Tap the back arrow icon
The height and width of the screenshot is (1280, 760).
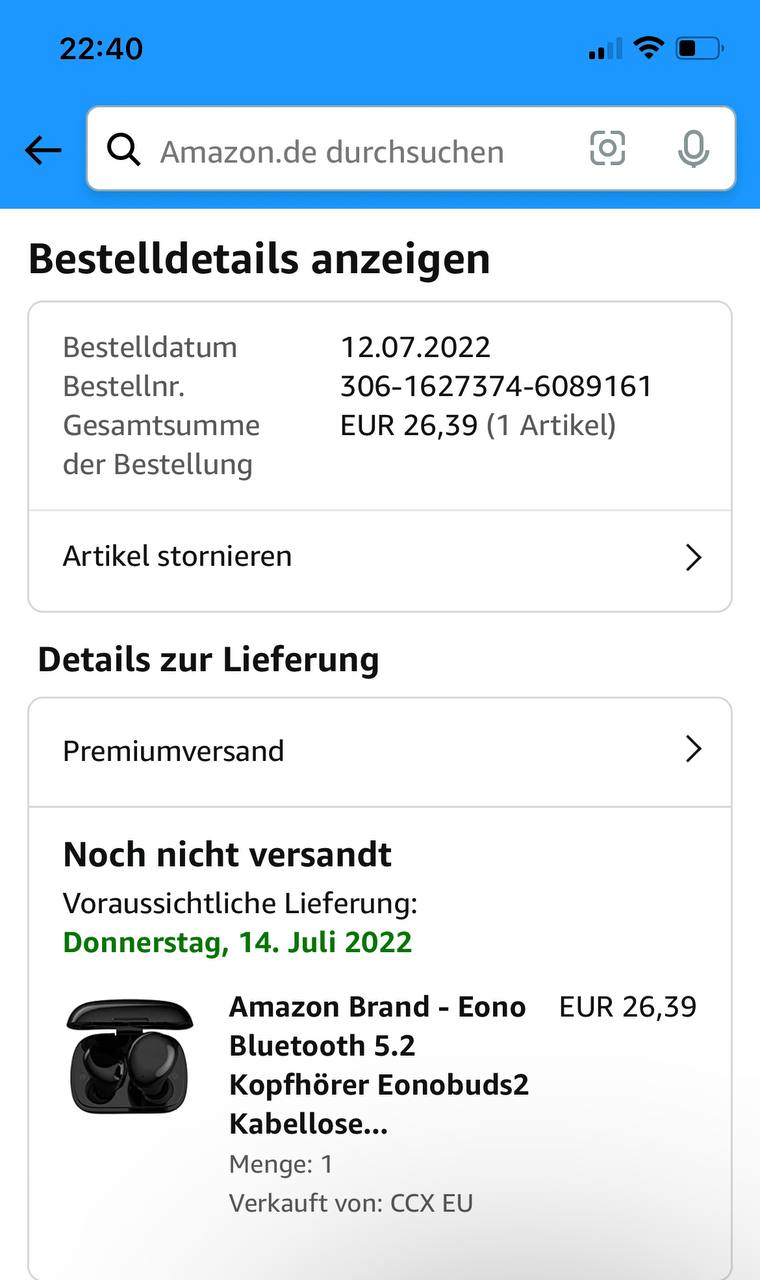click(43, 151)
